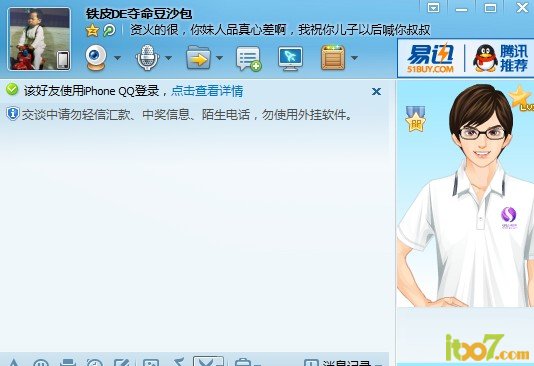Expand the voice call options arrow
The image size is (534, 366).
click(x=168, y=58)
